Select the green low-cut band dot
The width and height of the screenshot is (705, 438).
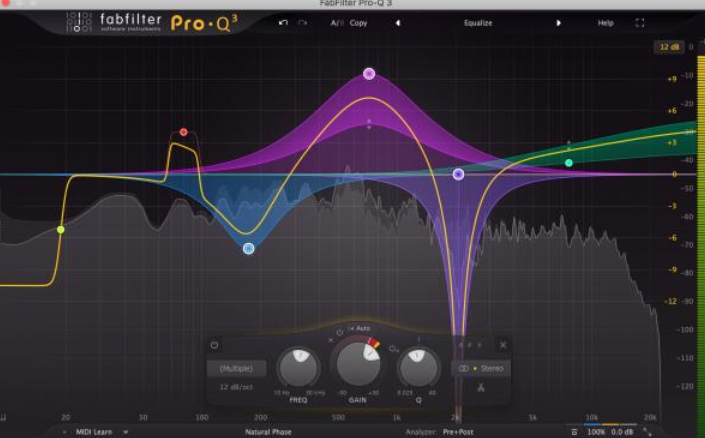point(61,230)
